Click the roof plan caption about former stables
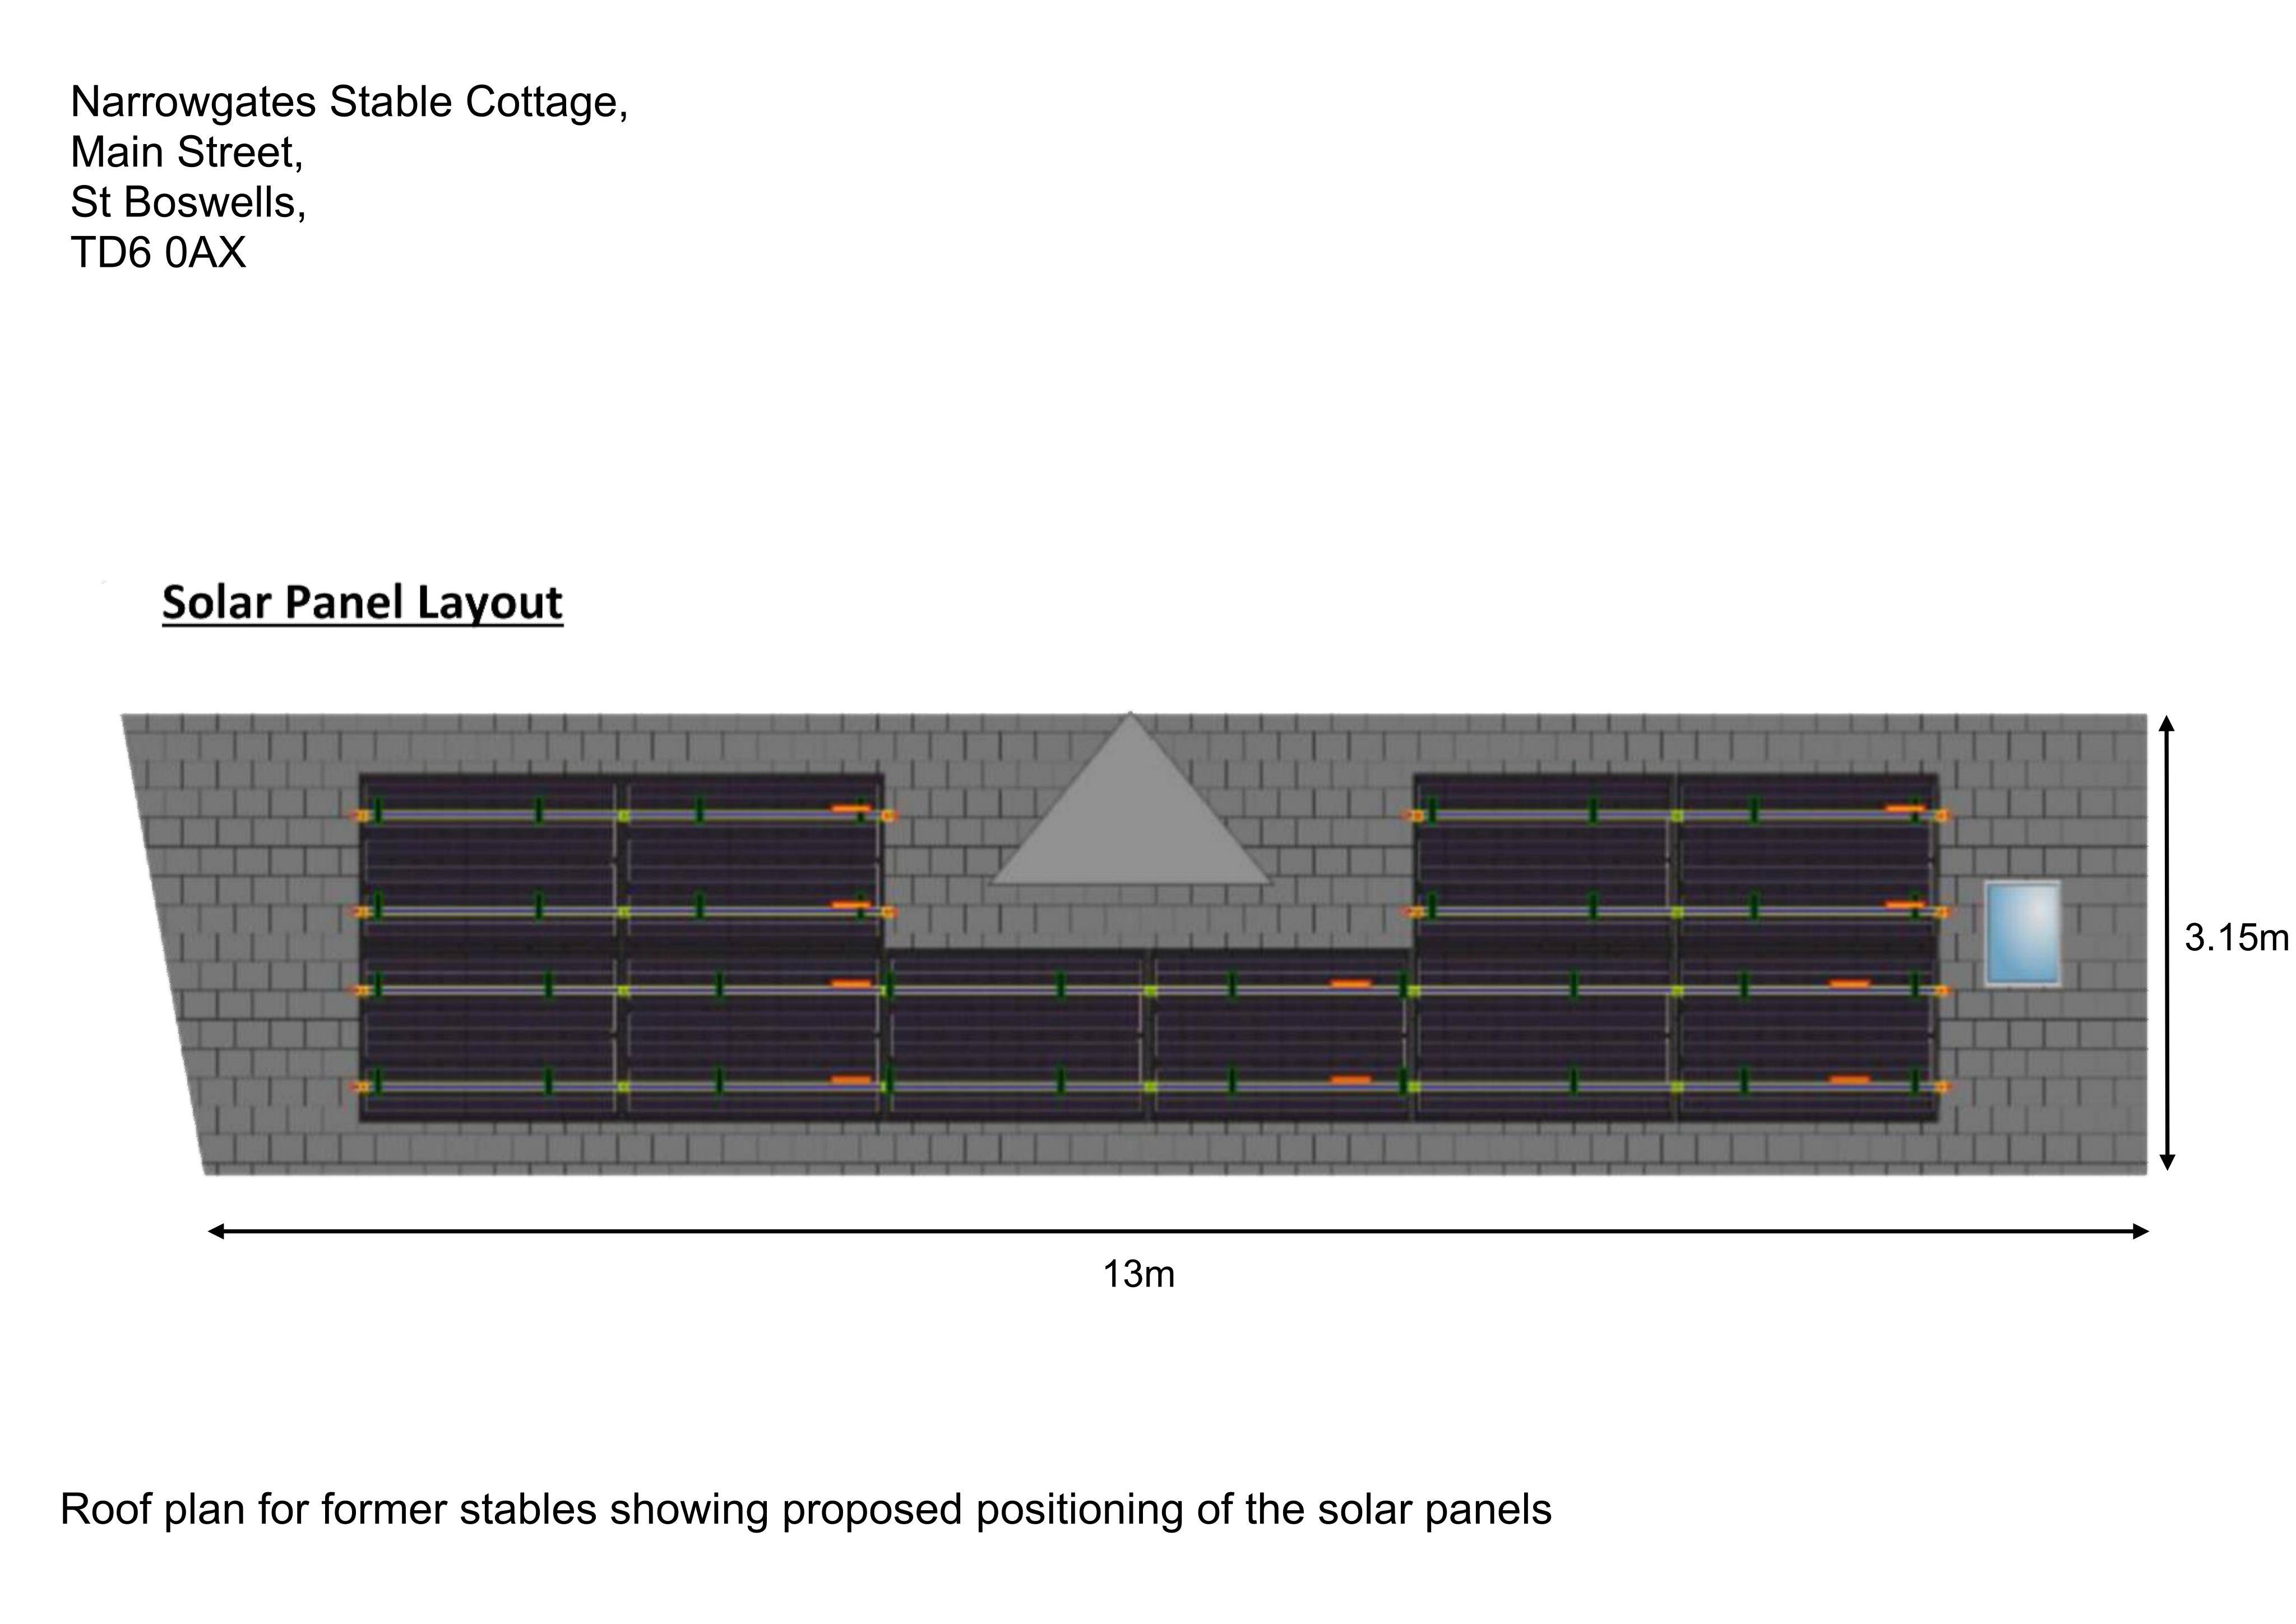 click(806, 1509)
